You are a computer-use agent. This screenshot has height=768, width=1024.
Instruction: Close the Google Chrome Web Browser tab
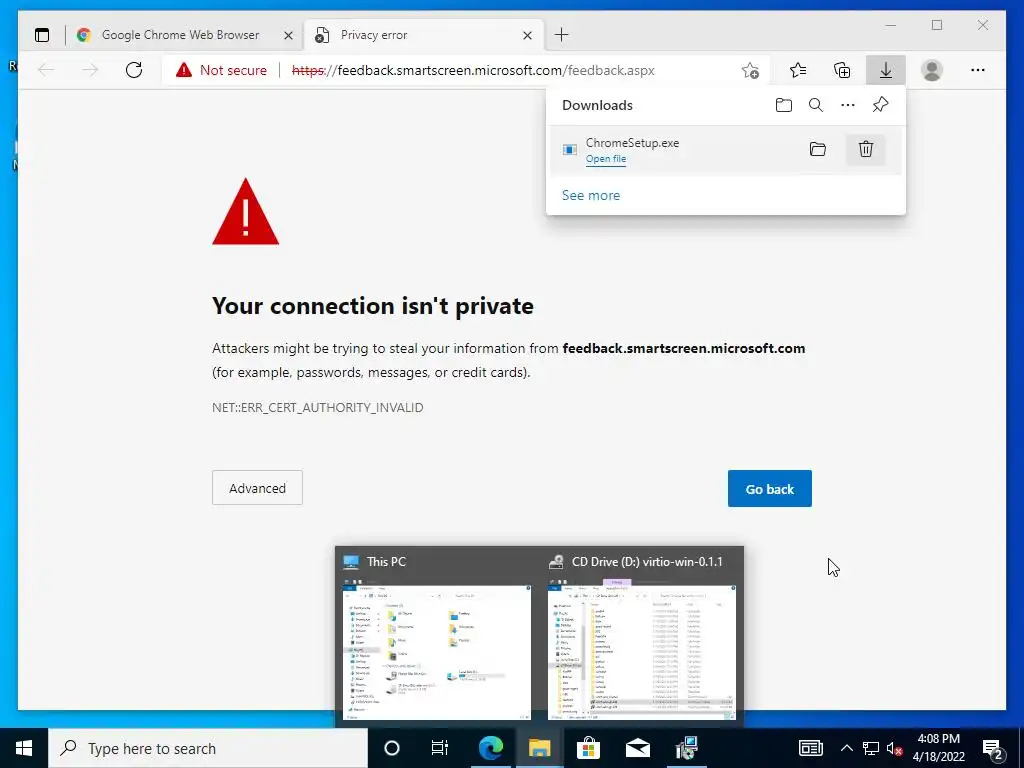288,35
